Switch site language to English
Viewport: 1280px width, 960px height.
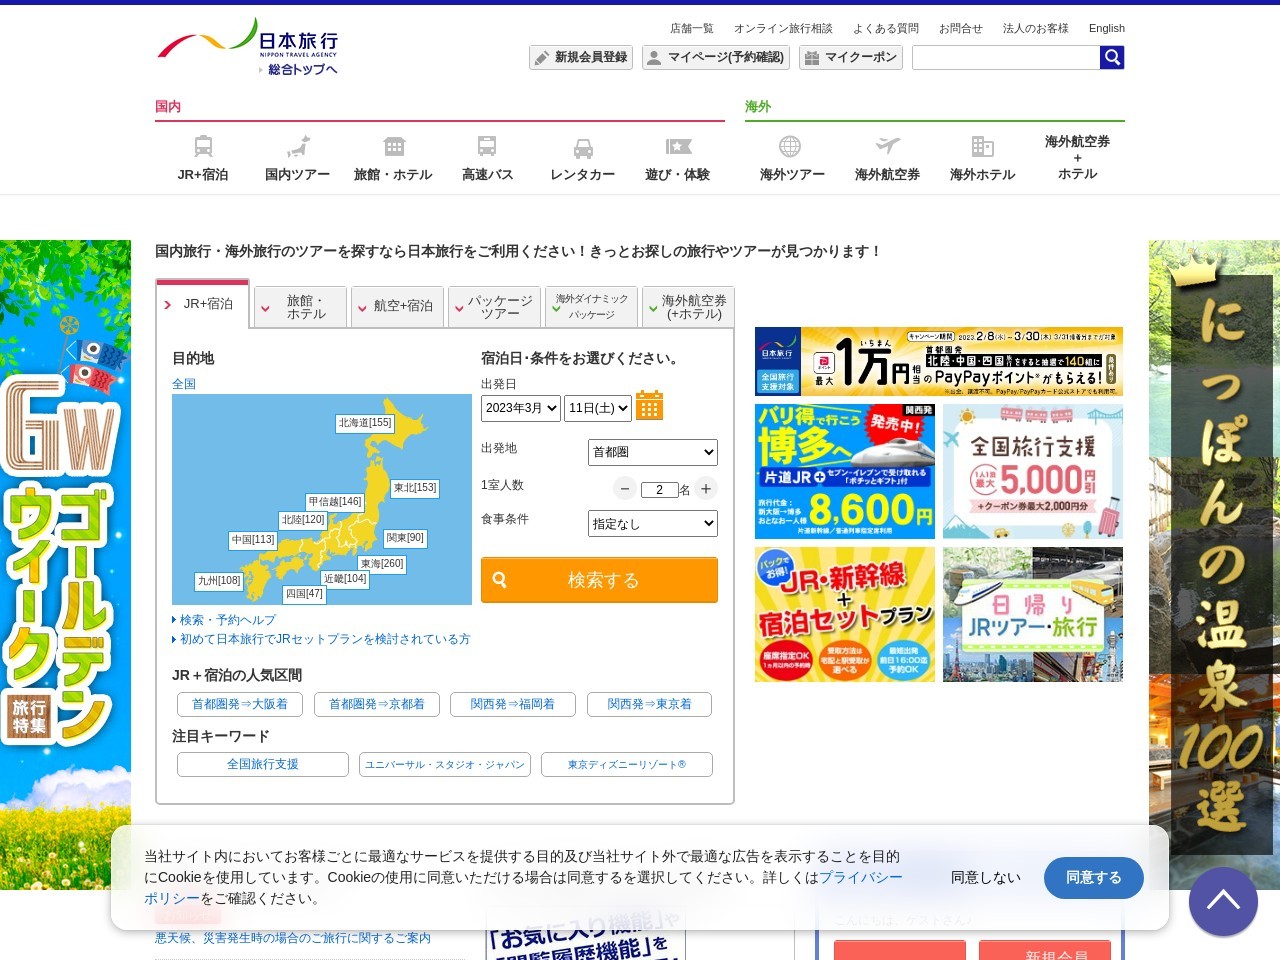coord(1107,28)
